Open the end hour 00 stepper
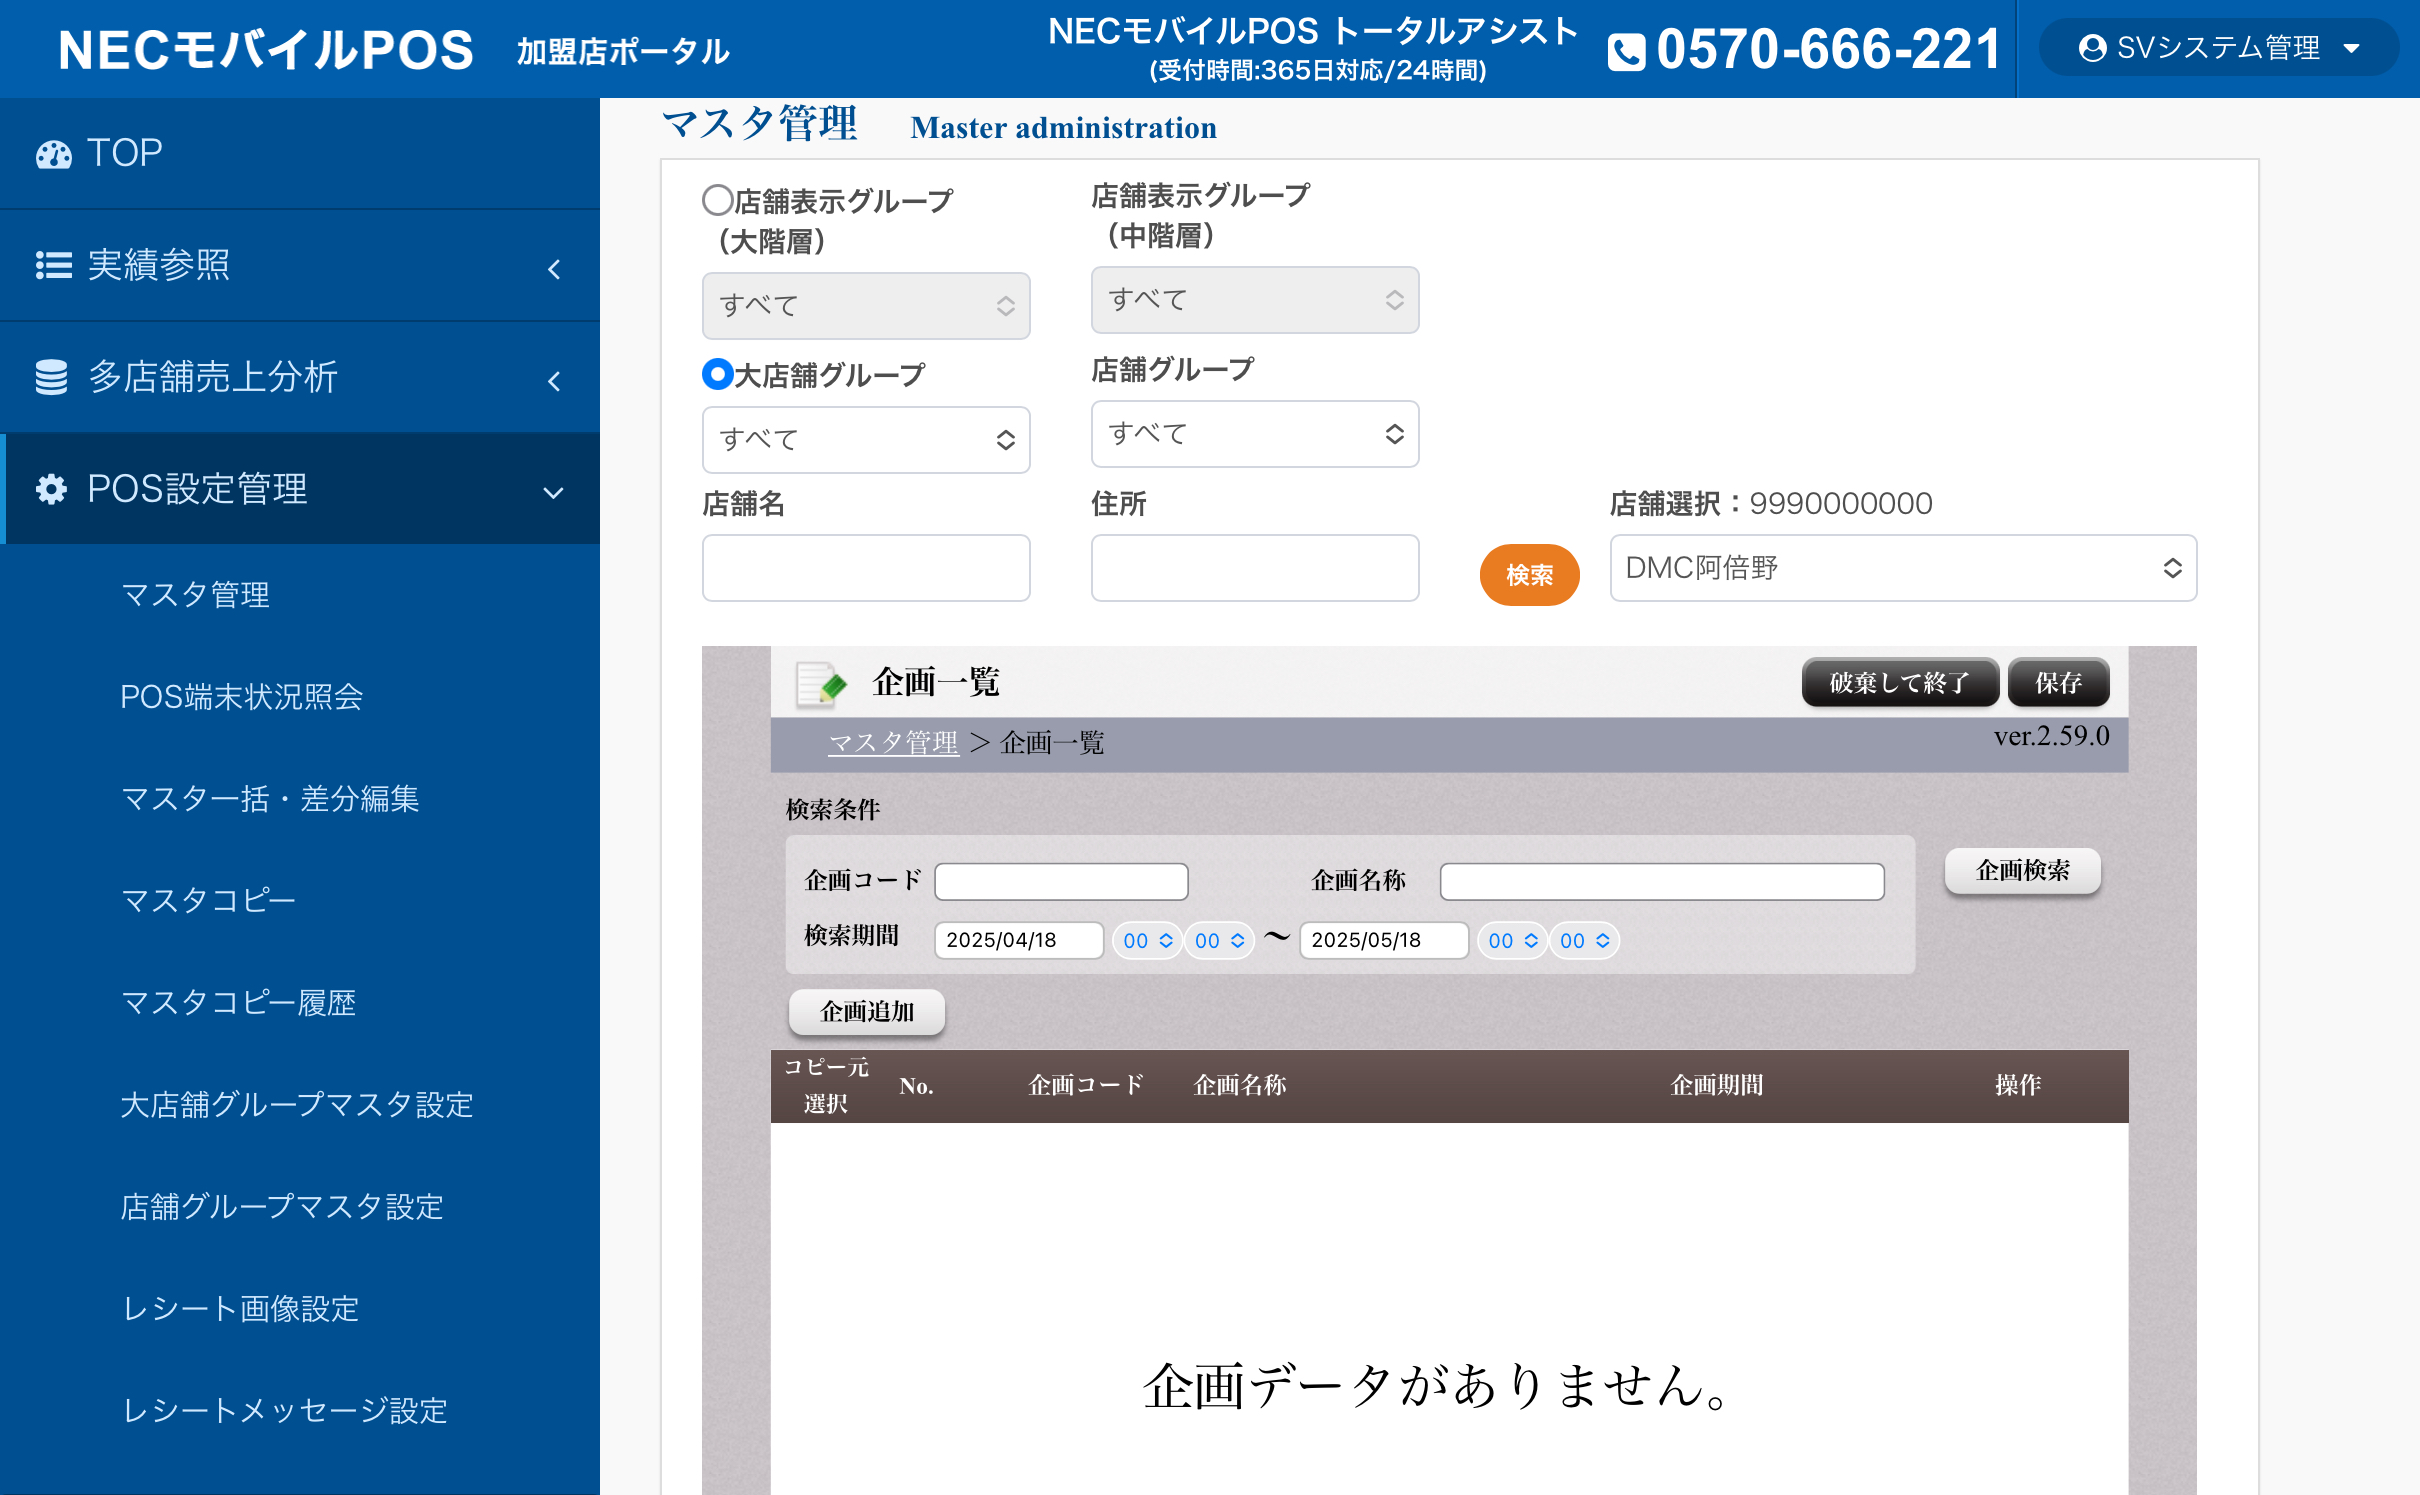Screen dimensions: 2420x1495 coord(1512,940)
